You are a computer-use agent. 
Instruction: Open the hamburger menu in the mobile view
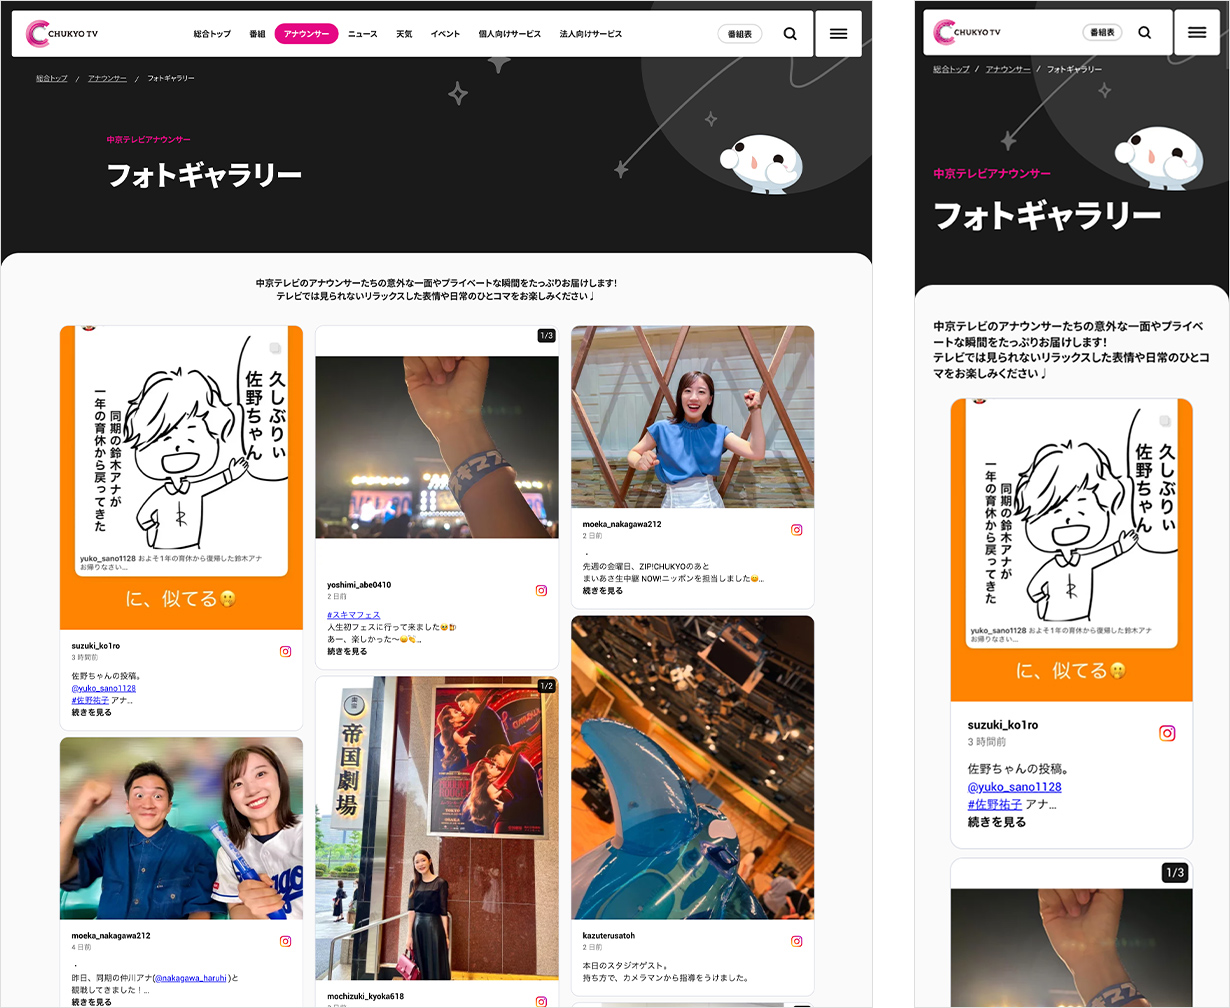tap(1196, 33)
